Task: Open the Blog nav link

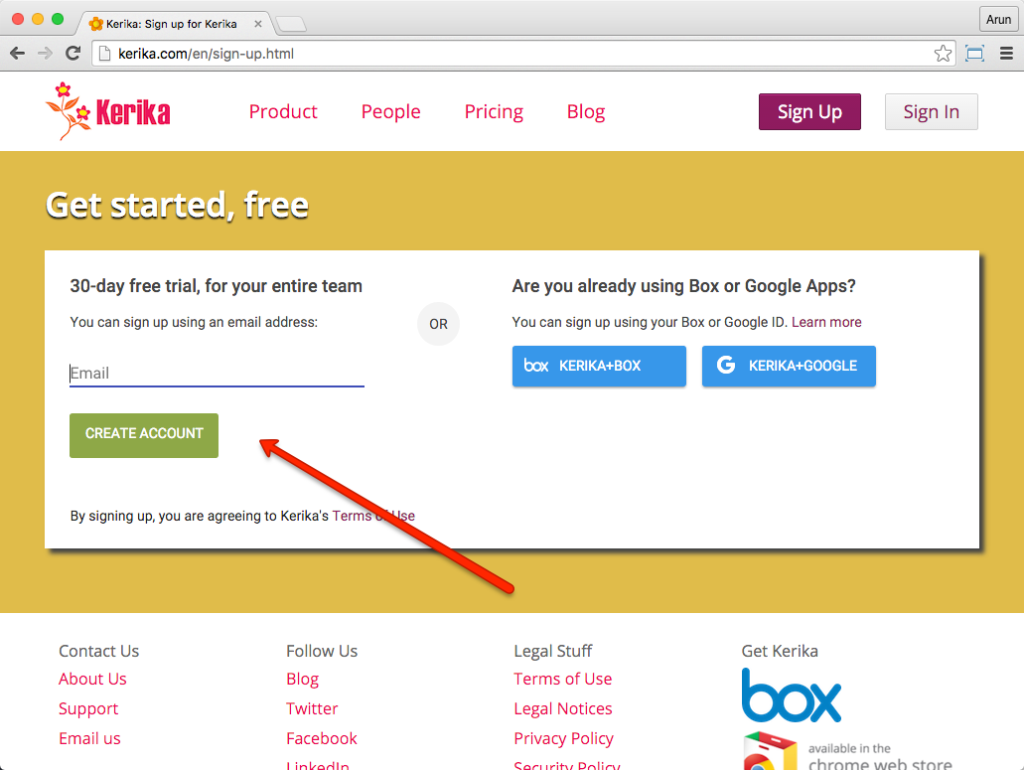Action: (x=586, y=112)
